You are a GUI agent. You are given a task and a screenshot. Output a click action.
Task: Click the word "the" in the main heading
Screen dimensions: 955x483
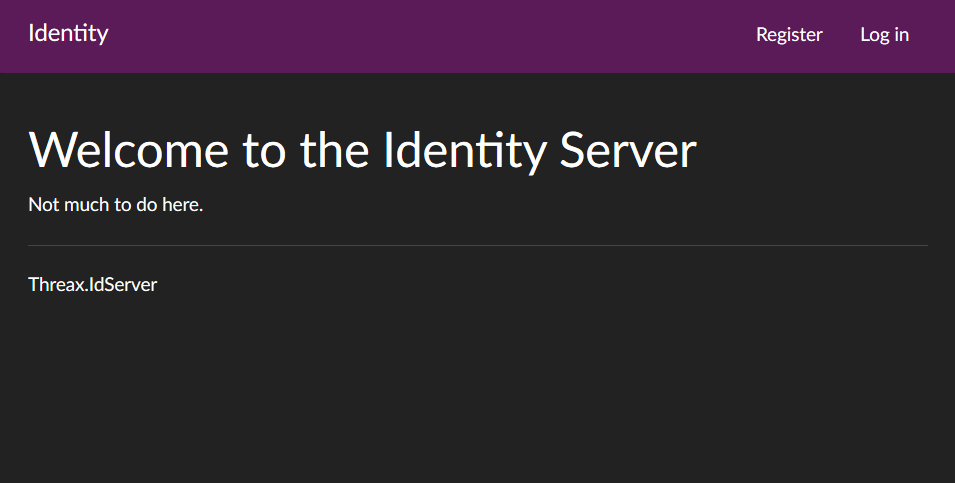[335, 151]
